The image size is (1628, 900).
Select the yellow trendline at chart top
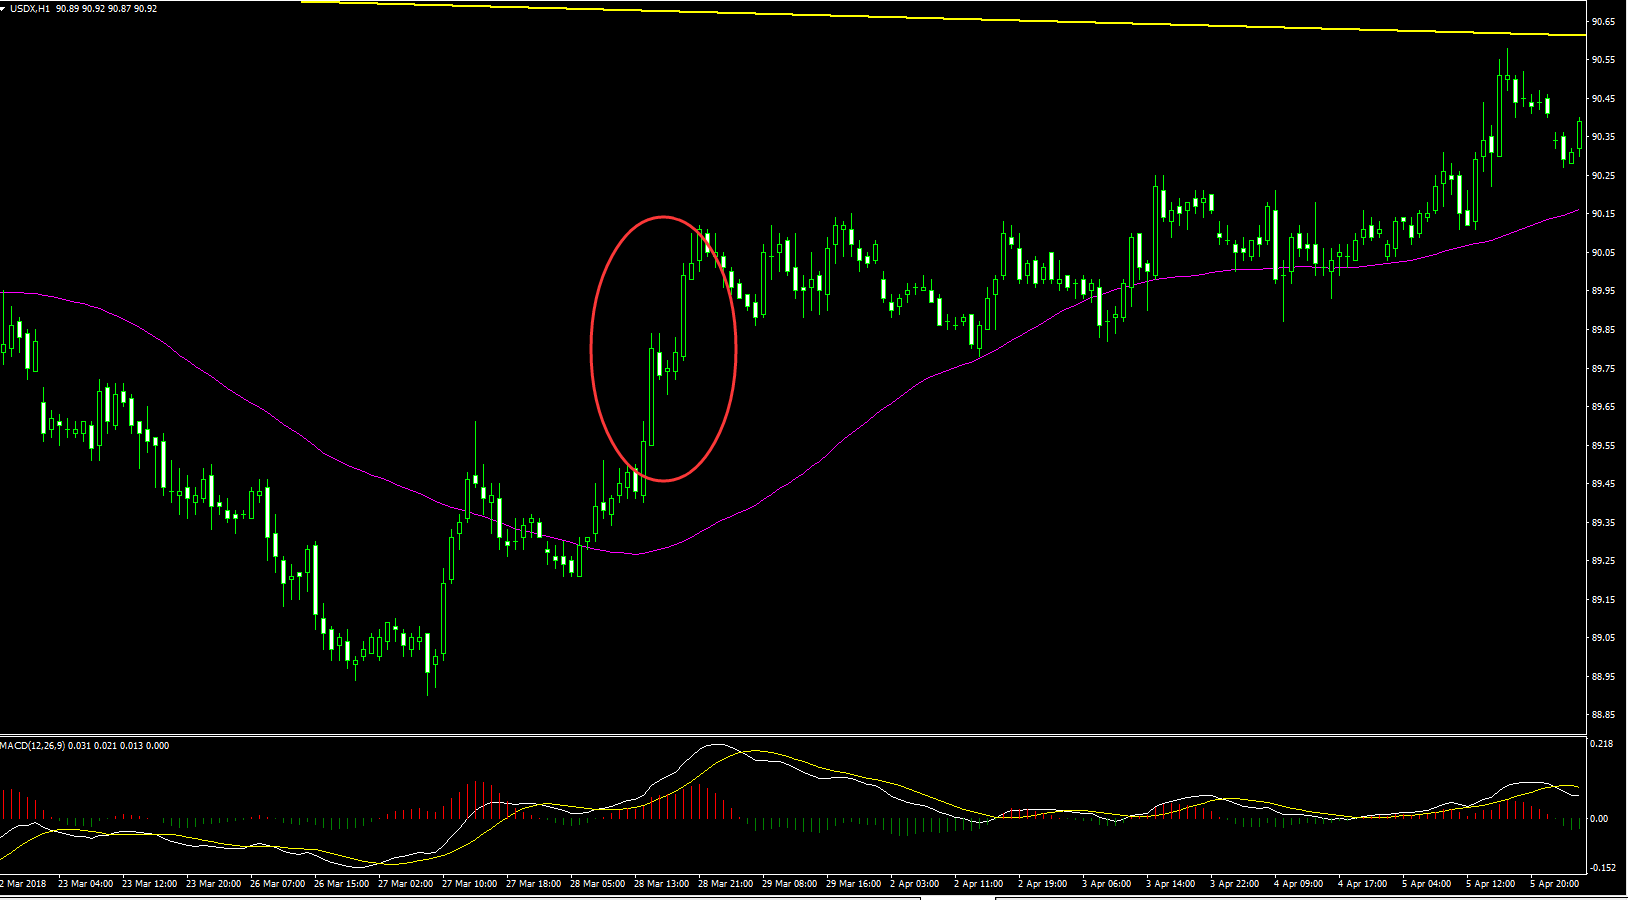coord(943,18)
